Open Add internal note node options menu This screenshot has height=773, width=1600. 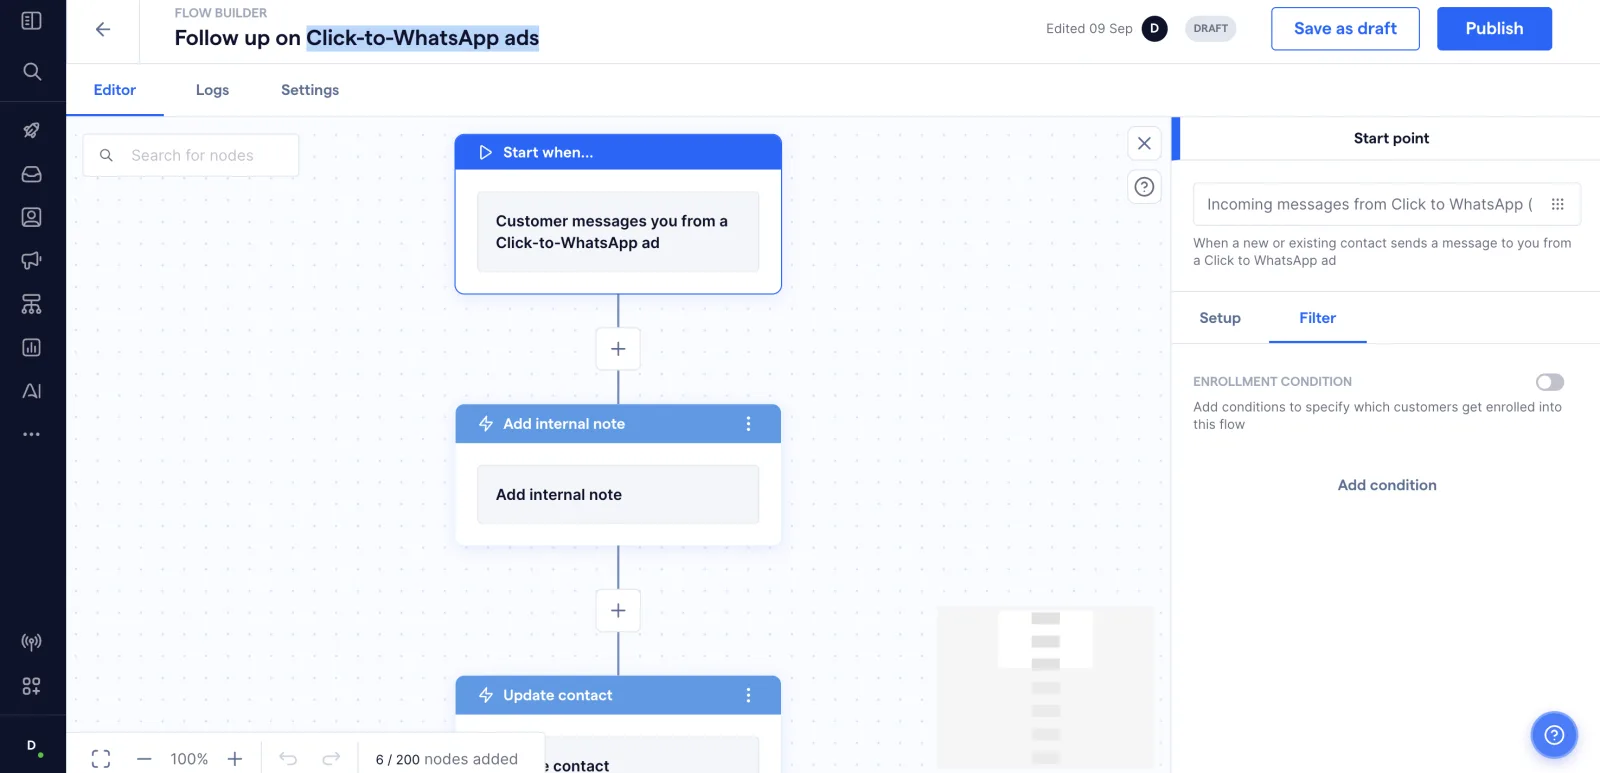[748, 424]
